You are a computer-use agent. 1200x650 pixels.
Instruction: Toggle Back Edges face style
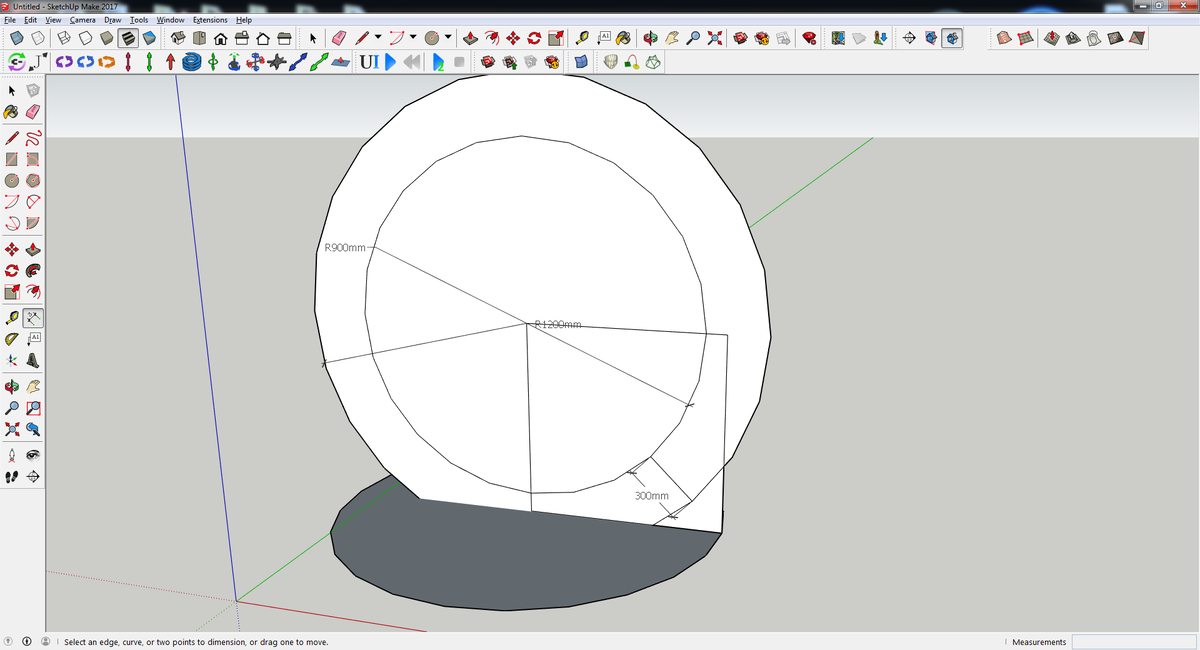pos(38,38)
